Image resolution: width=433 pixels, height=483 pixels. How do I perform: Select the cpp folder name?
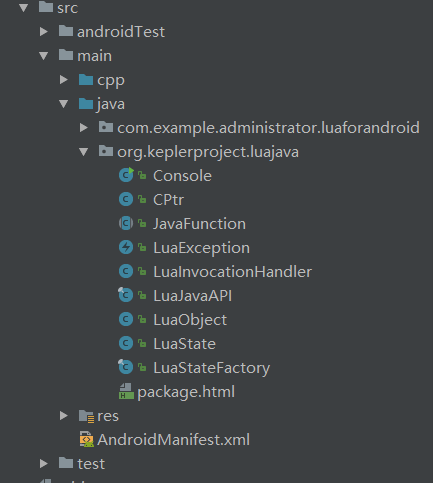coord(111,81)
